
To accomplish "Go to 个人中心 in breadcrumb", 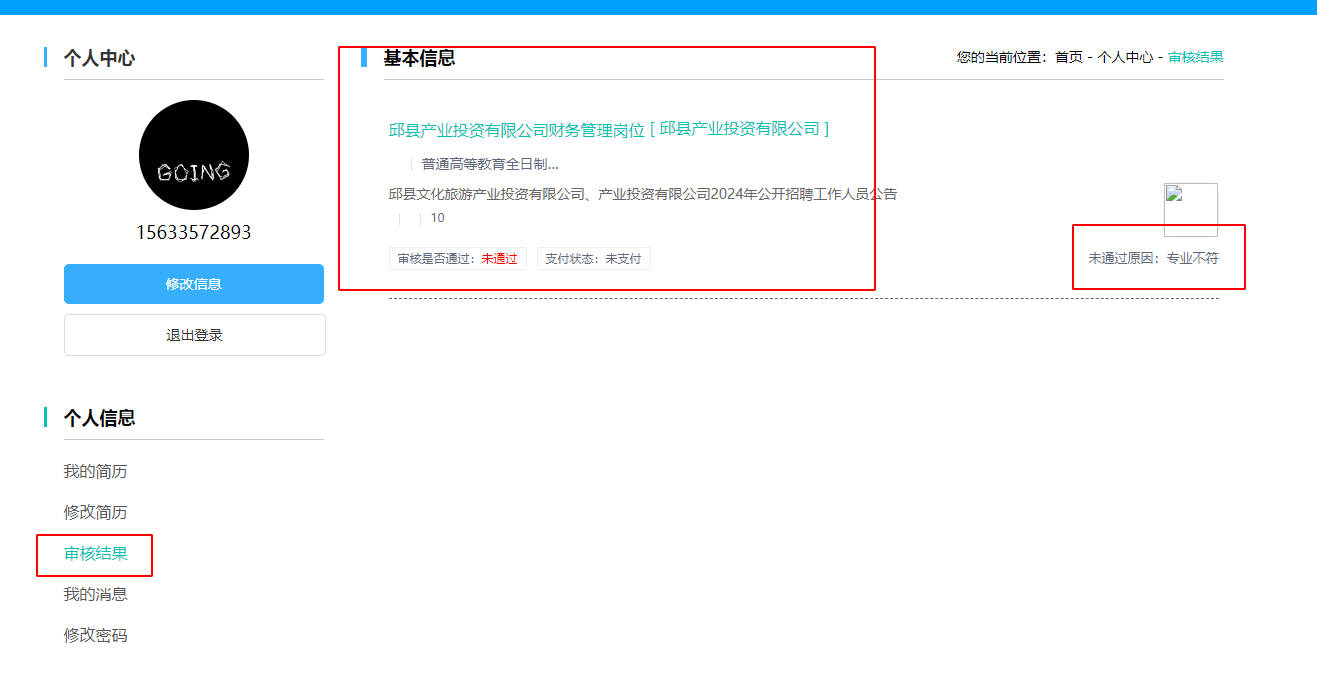I will (1125, 57).
